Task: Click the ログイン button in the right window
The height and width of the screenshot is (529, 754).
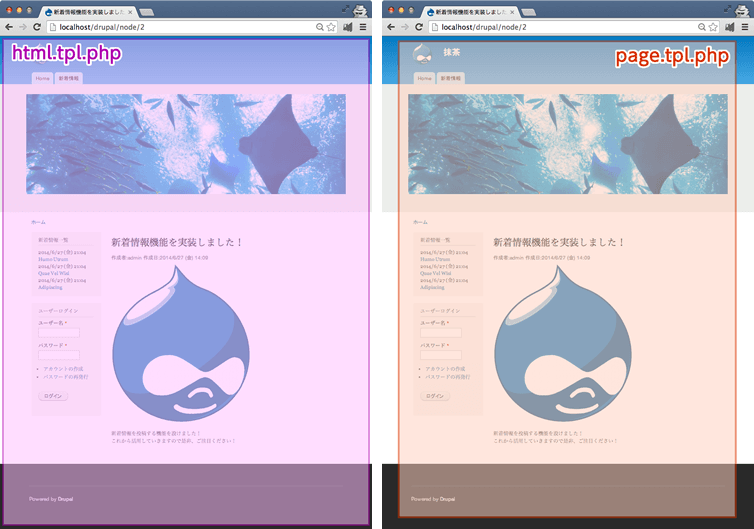Action: [435, 396]
